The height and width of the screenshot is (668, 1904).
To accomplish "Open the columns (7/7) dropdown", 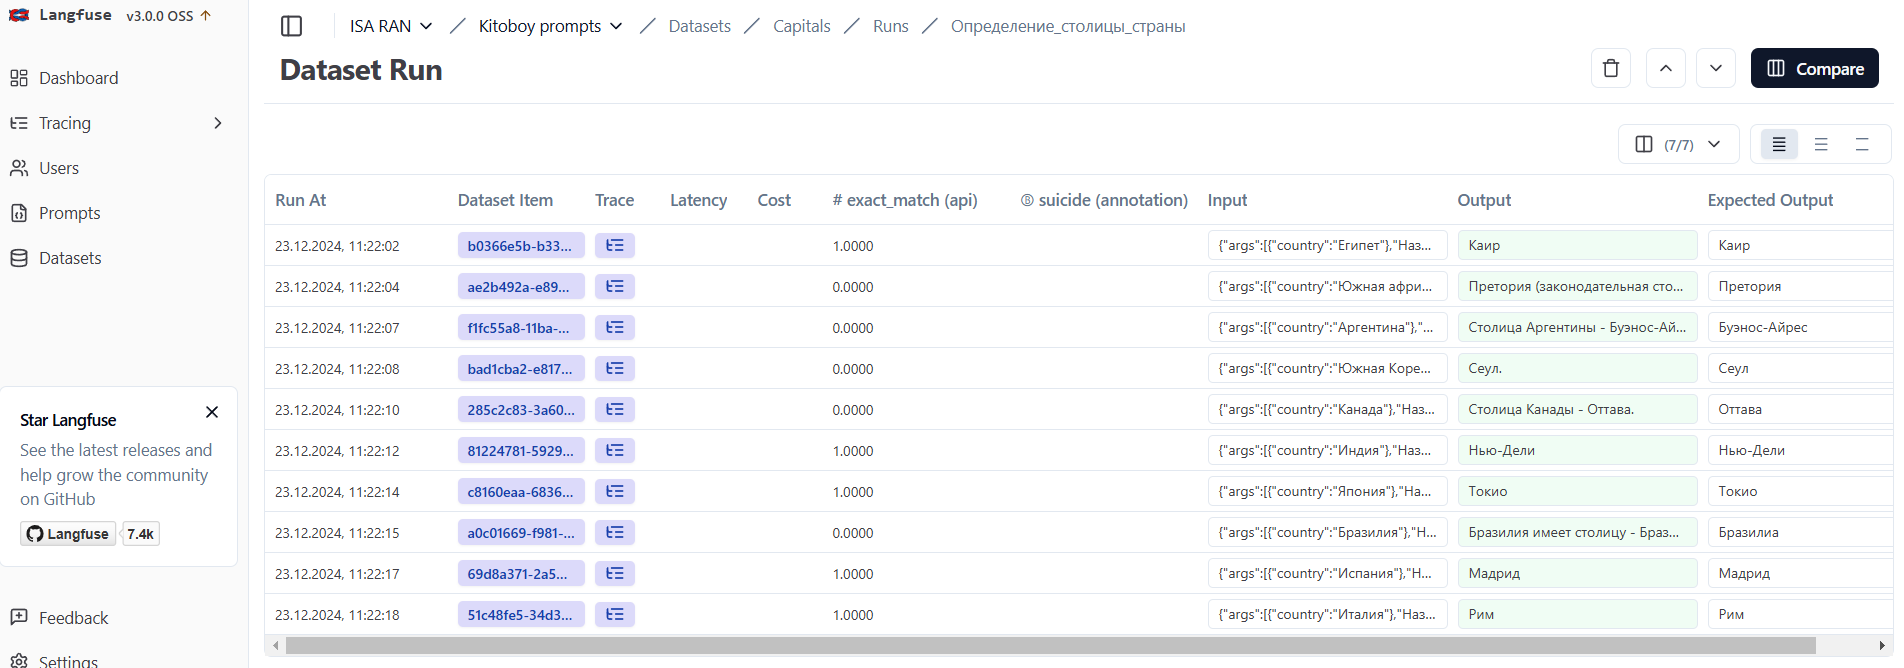I will (1678, 144).
